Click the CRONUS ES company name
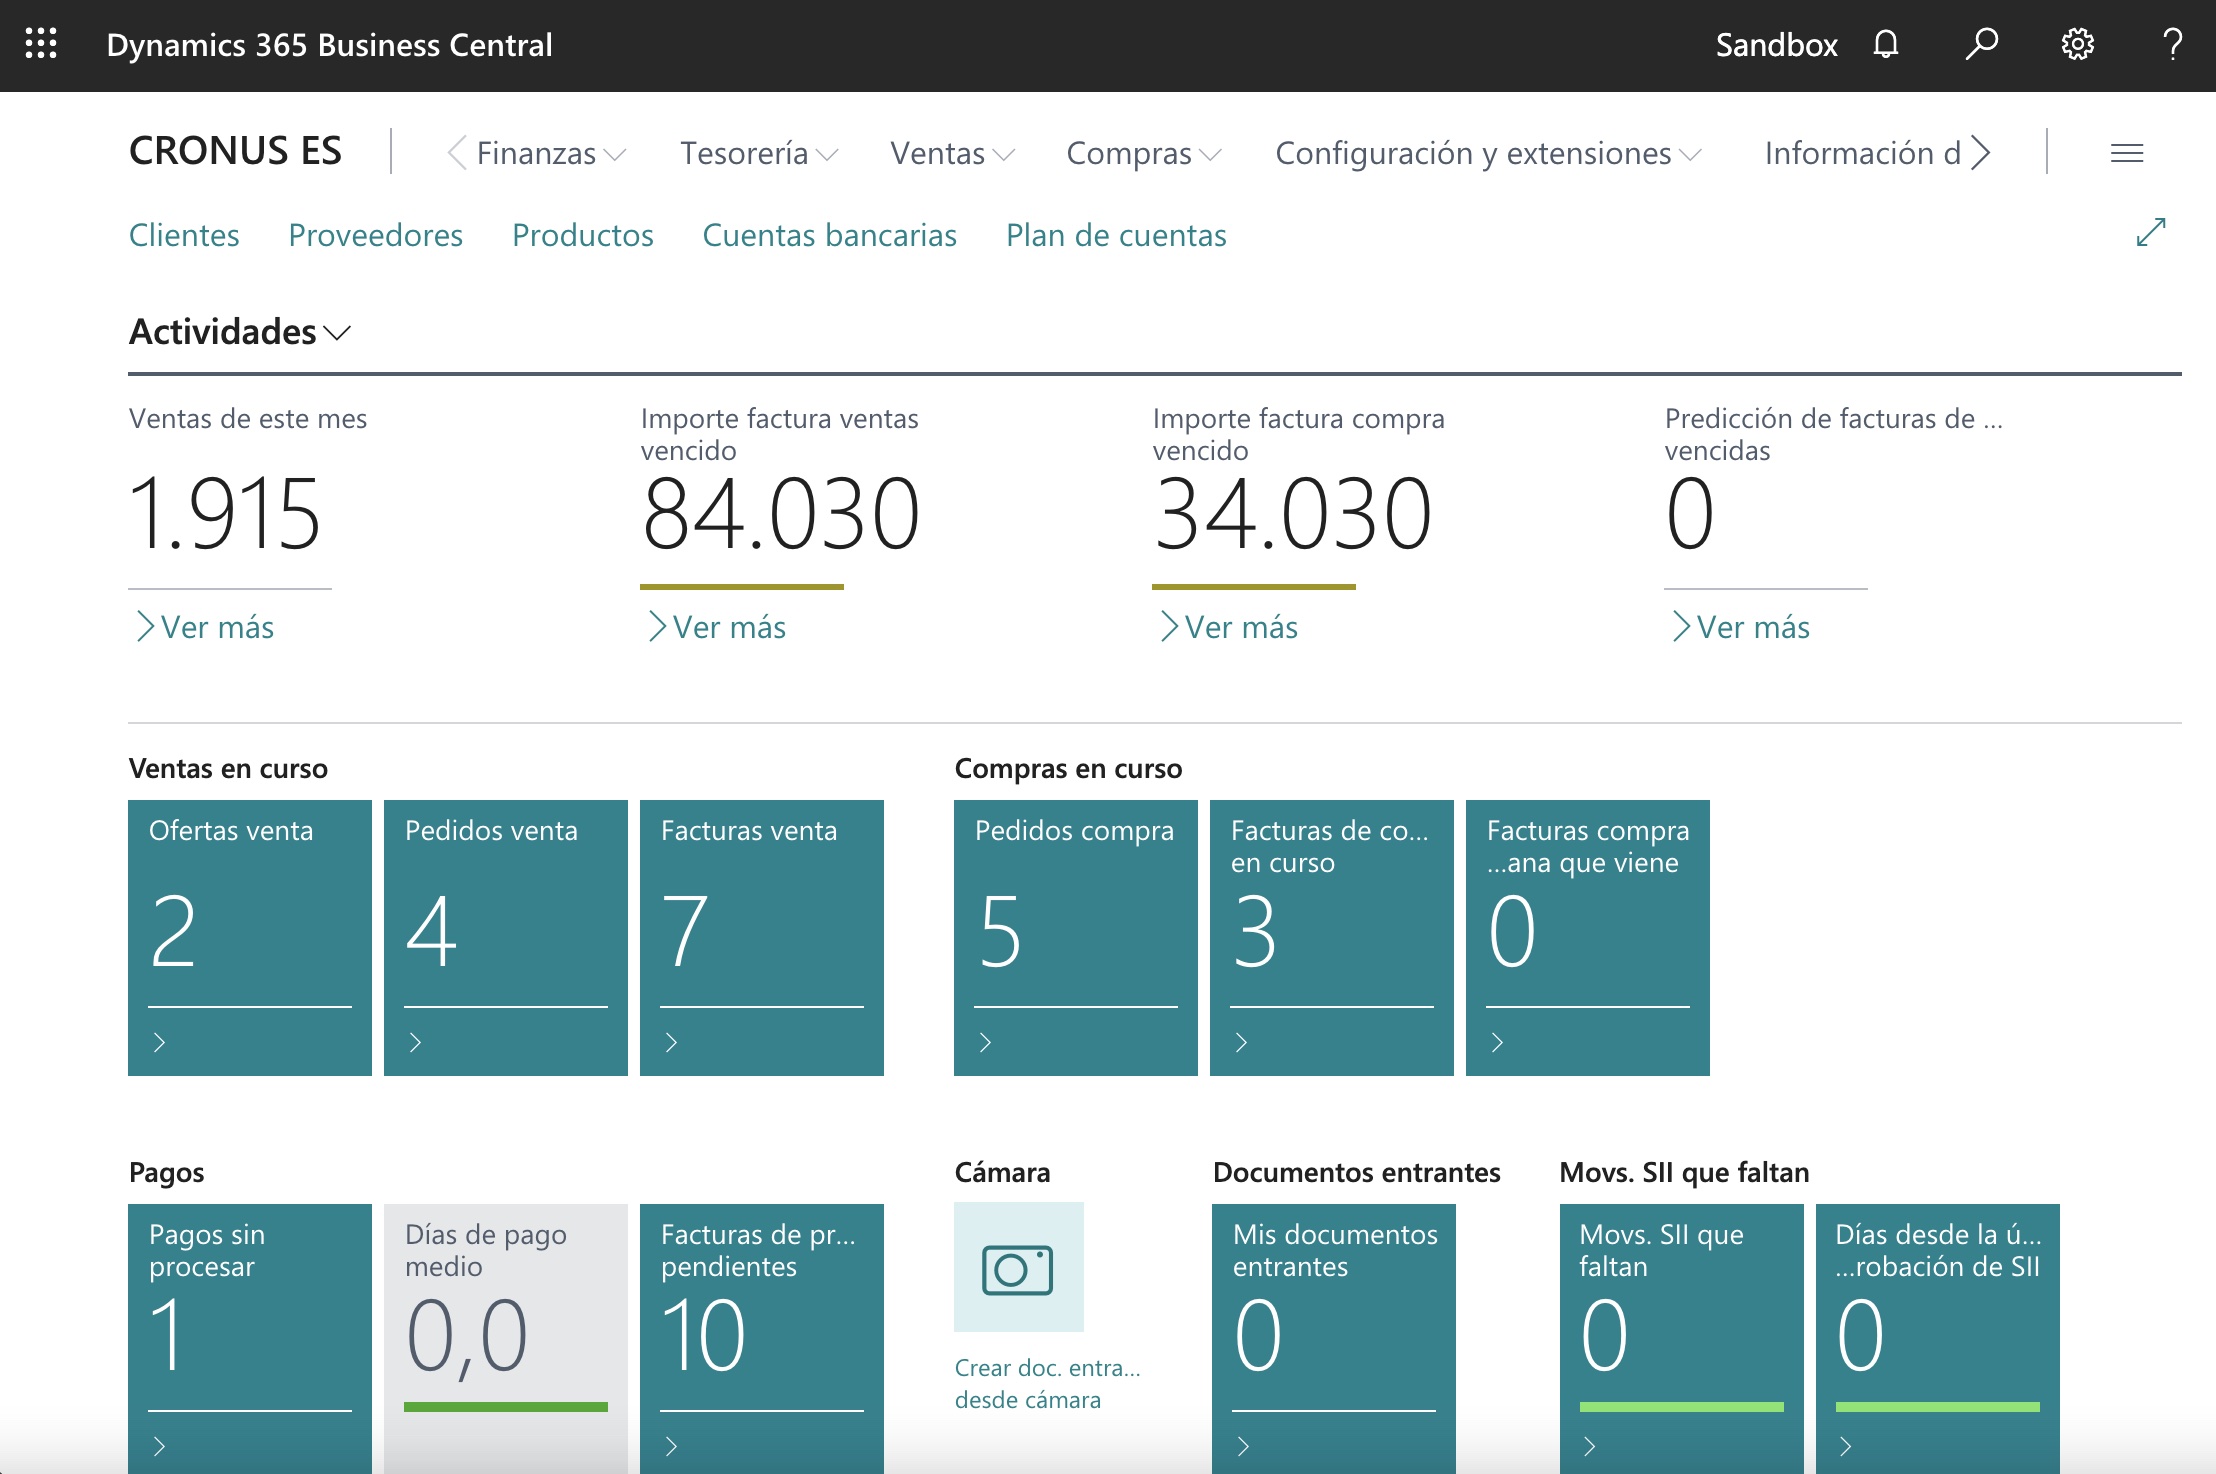Screen dimensions: 2216x1474 coord(235,151)
